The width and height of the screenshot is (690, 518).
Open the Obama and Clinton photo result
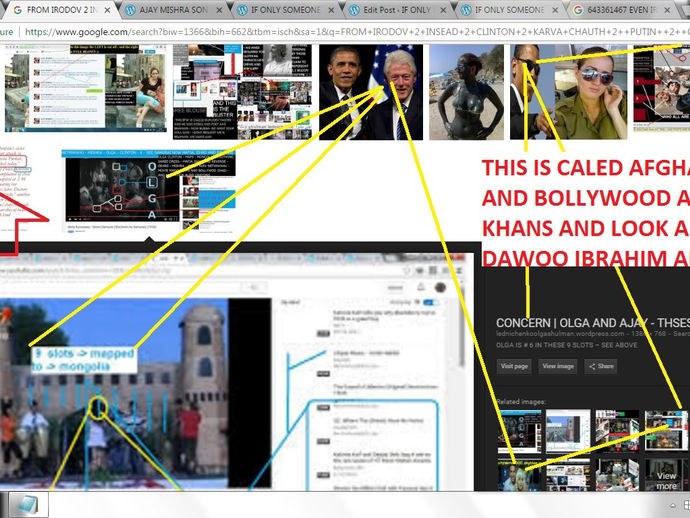tap(371, 92)
